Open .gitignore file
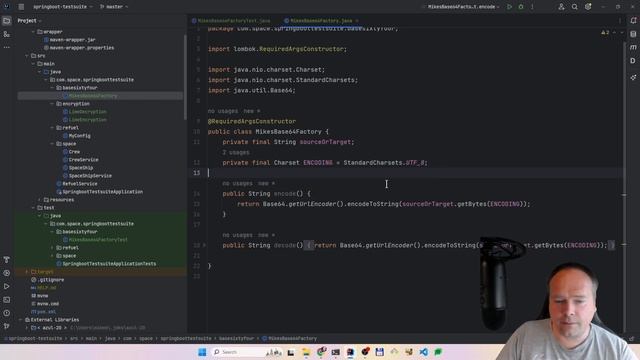 tap(51, 280)
